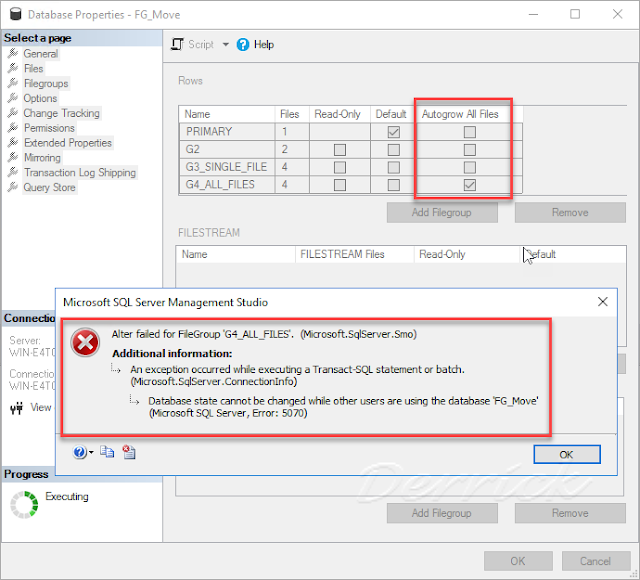Click Remove under the Rows grid

tap(570, 212)
